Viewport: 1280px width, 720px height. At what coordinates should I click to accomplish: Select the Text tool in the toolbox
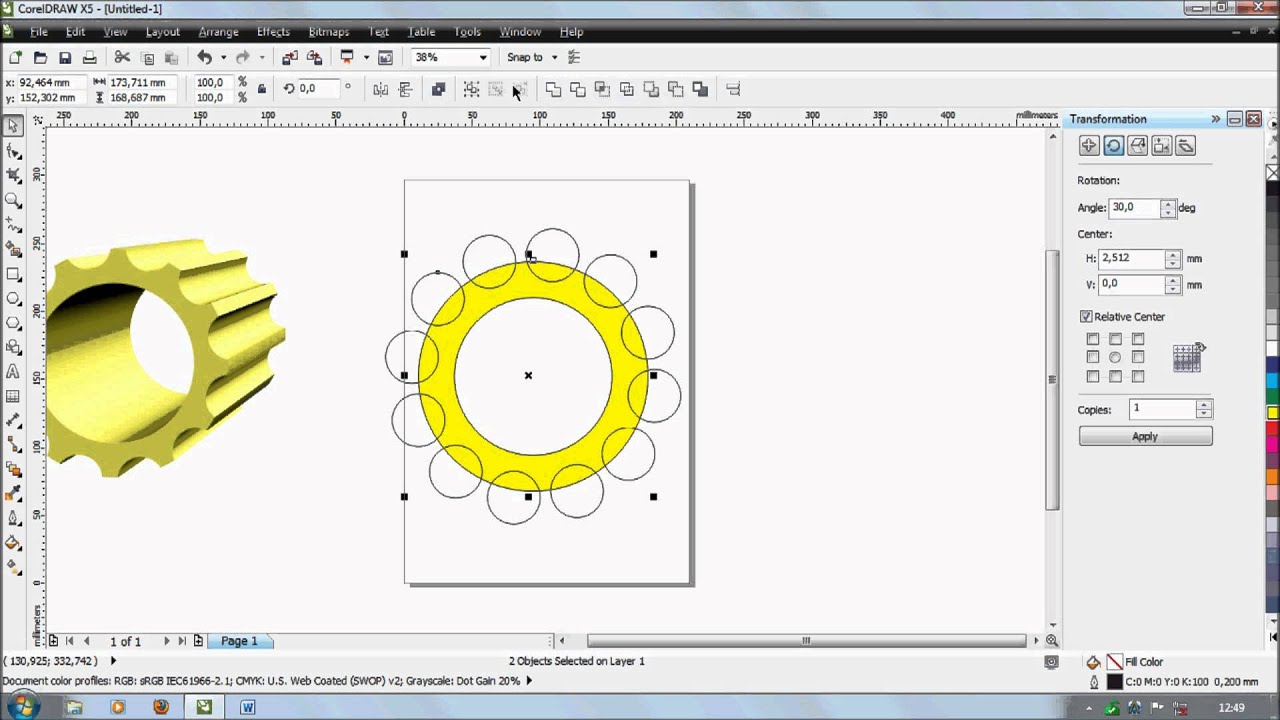(13, 371)
